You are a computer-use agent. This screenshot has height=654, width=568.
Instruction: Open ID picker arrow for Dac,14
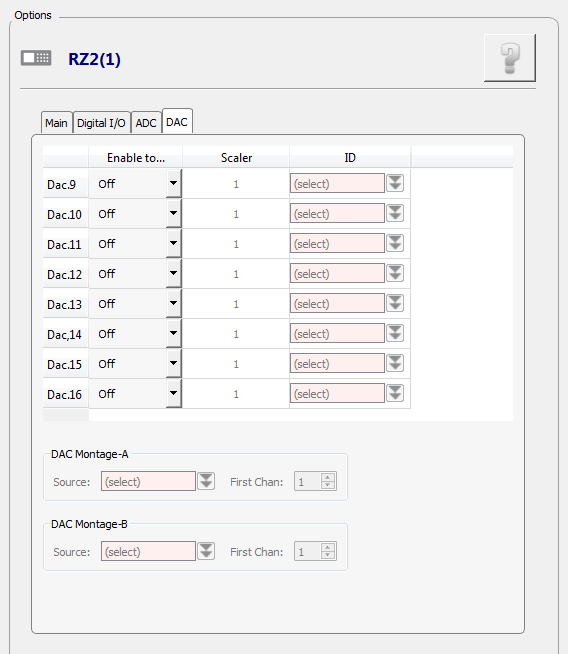click(395, 333)
